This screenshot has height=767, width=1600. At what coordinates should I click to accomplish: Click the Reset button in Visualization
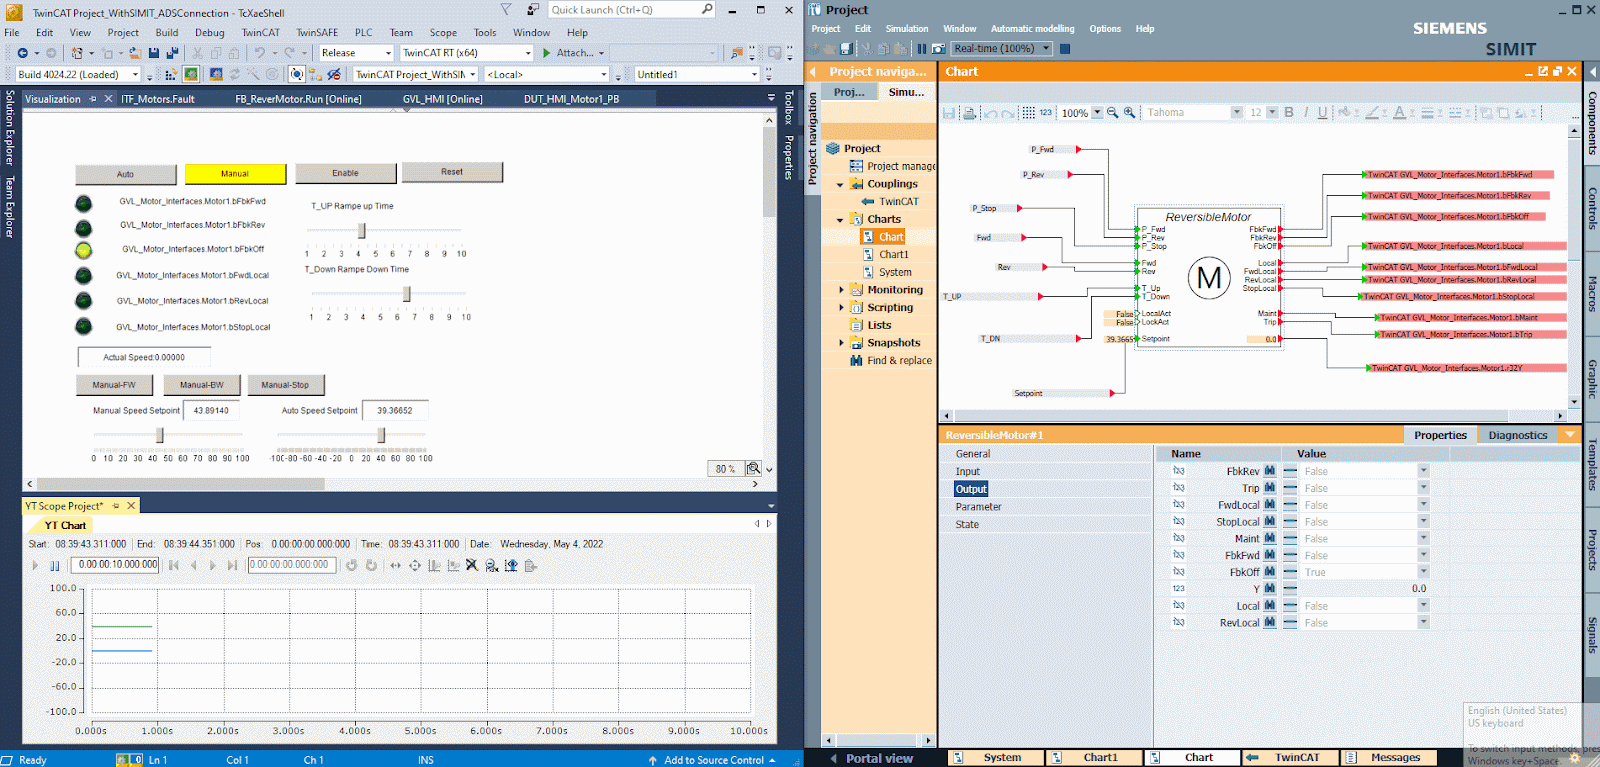coord(452,172)
